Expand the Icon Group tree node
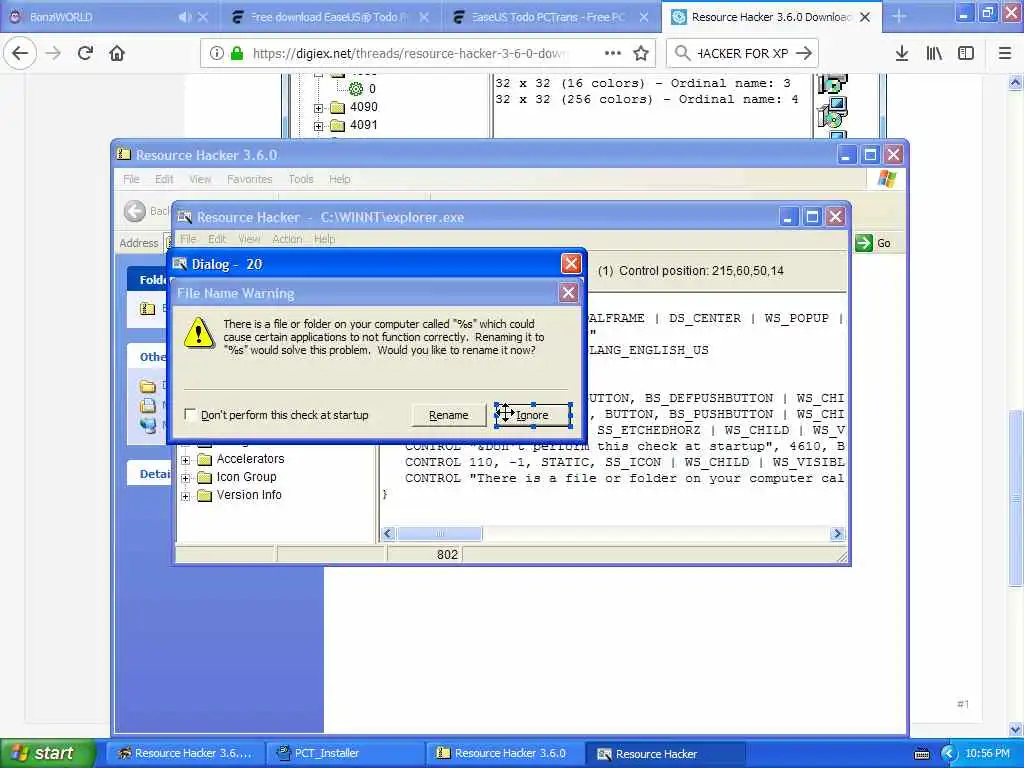This screenshot has height=768, width=1024. click(x=185, y=478)
